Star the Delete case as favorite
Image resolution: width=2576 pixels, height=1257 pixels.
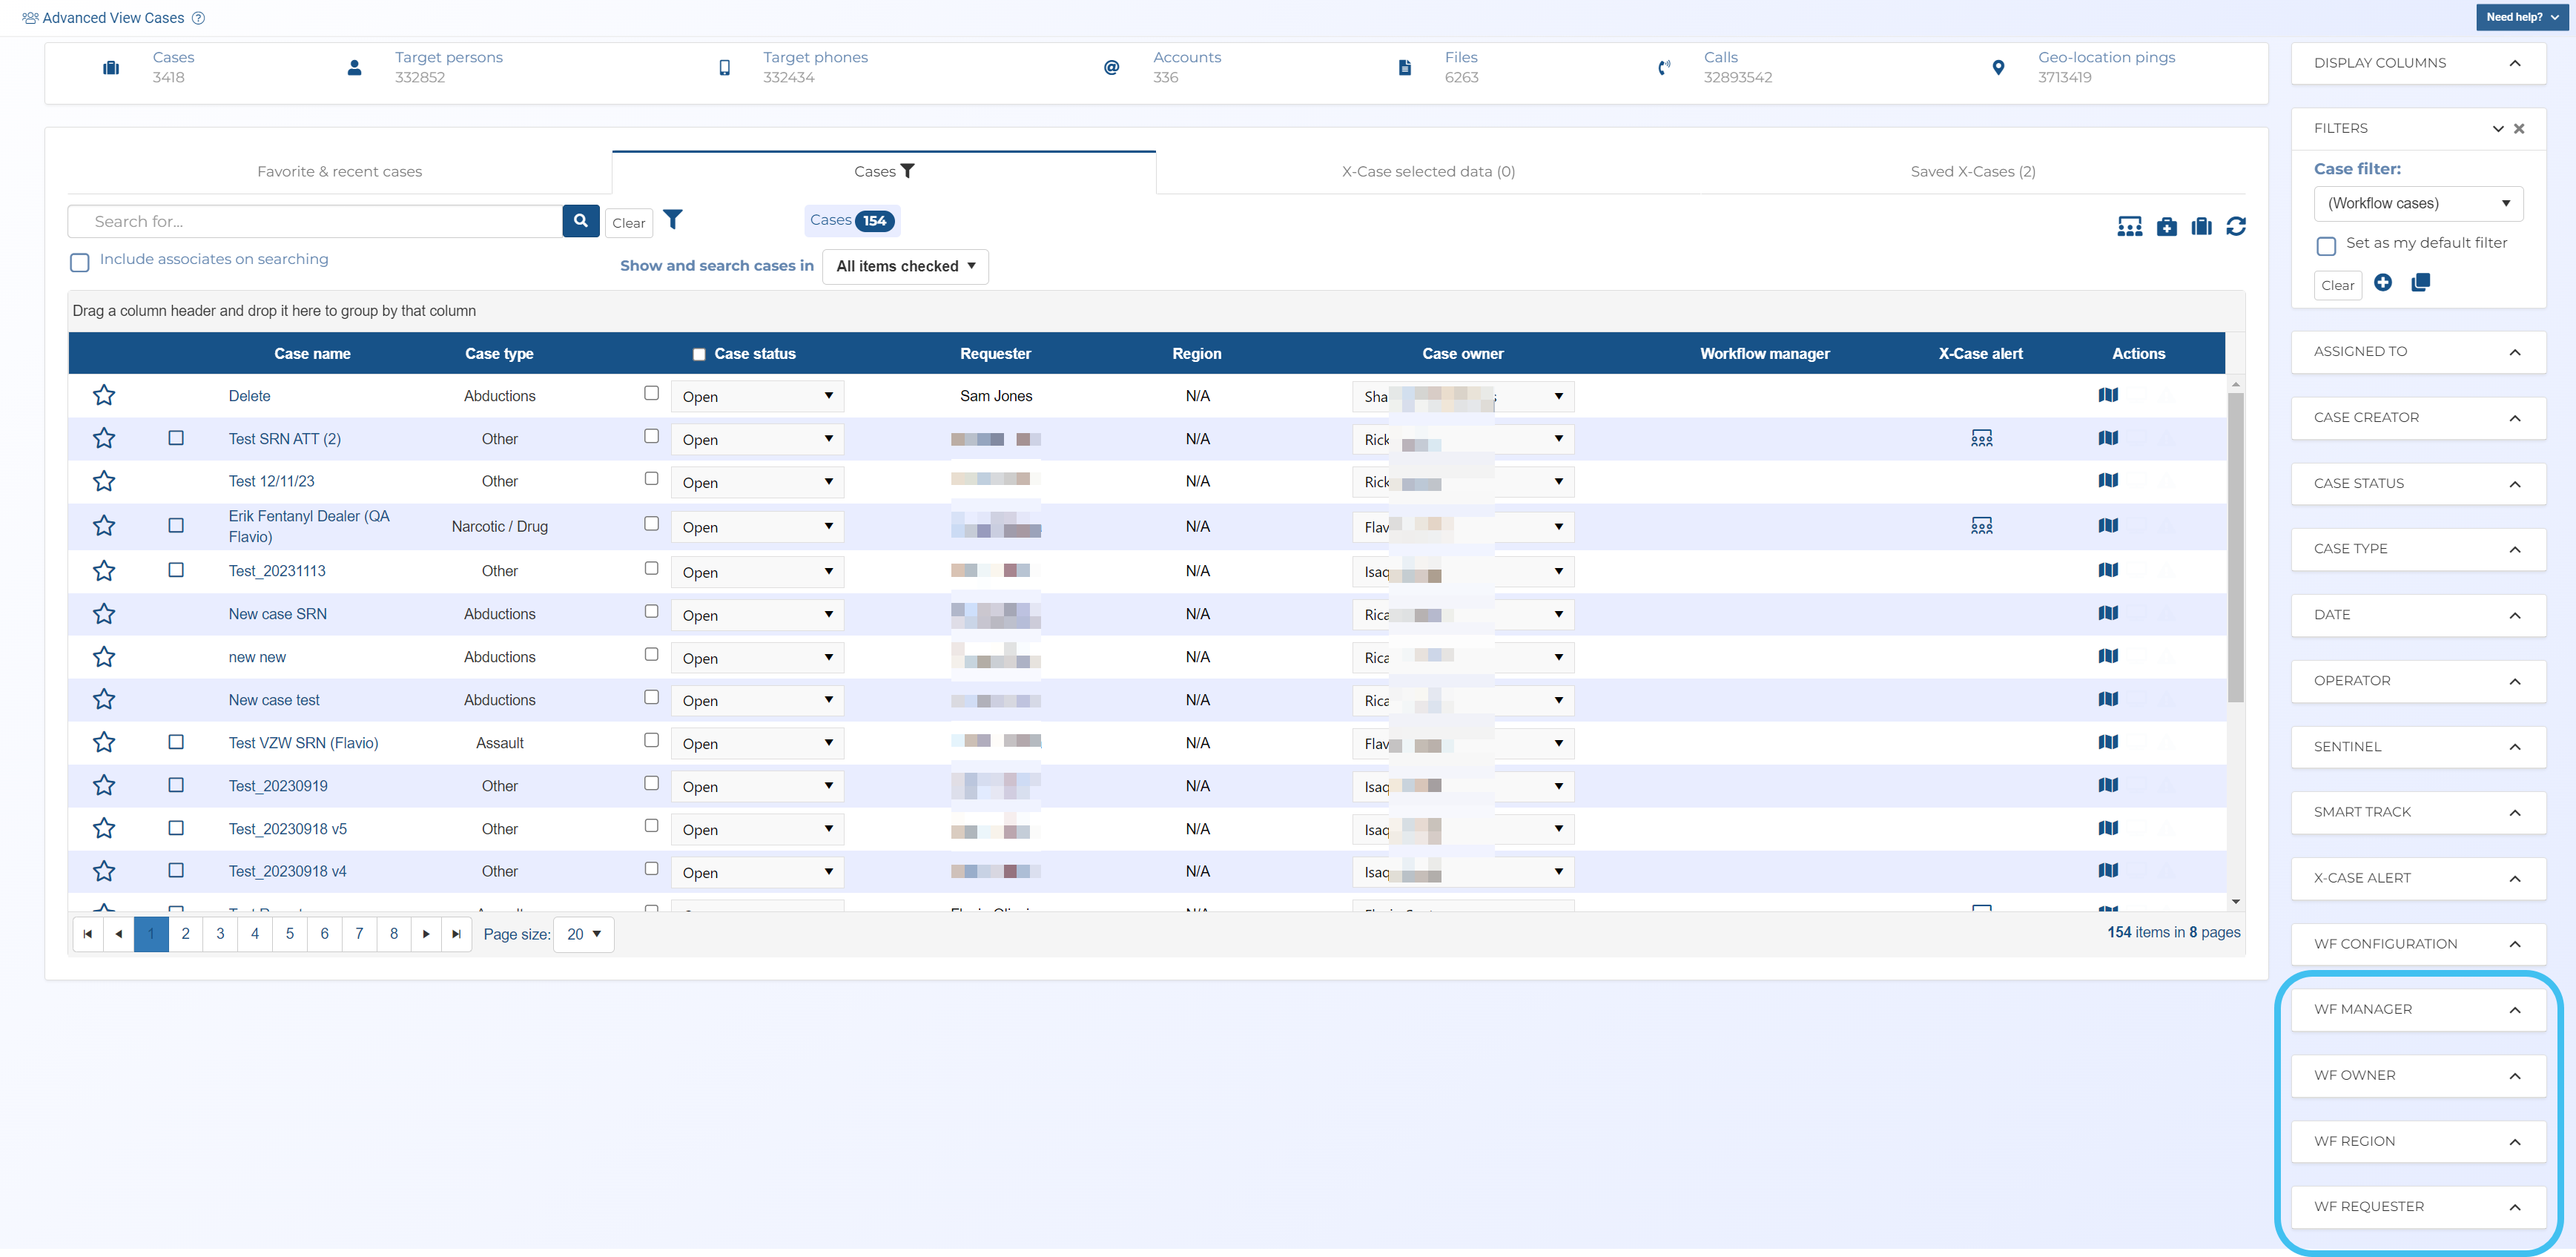(104, 396)
